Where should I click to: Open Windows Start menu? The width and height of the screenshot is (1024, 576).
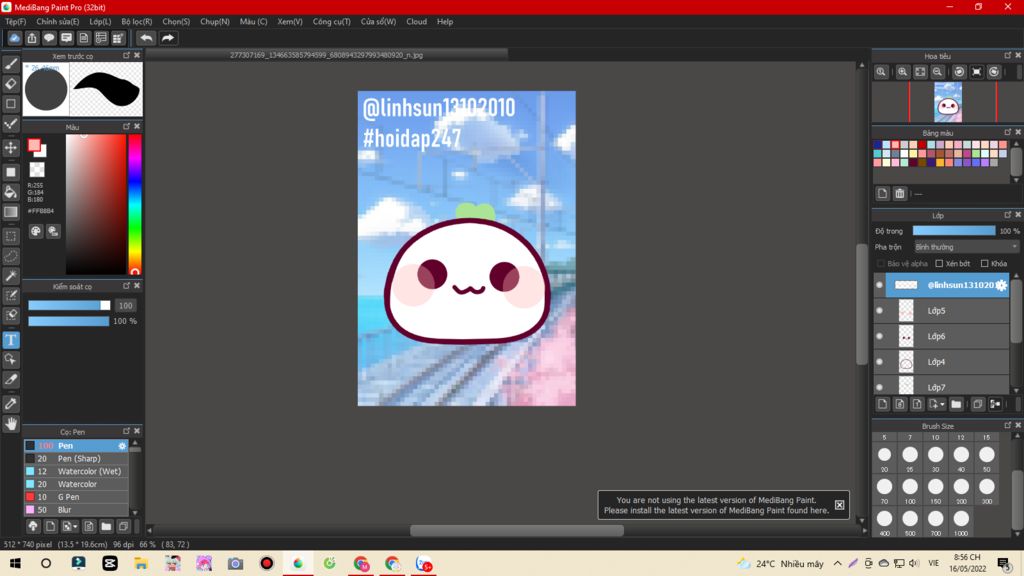point(15,563)
